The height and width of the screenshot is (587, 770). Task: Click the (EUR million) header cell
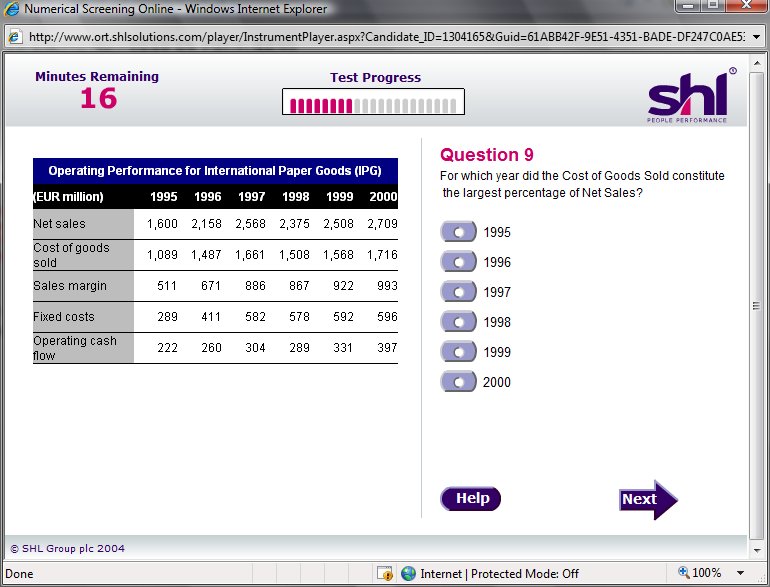[x=68, y=197]
